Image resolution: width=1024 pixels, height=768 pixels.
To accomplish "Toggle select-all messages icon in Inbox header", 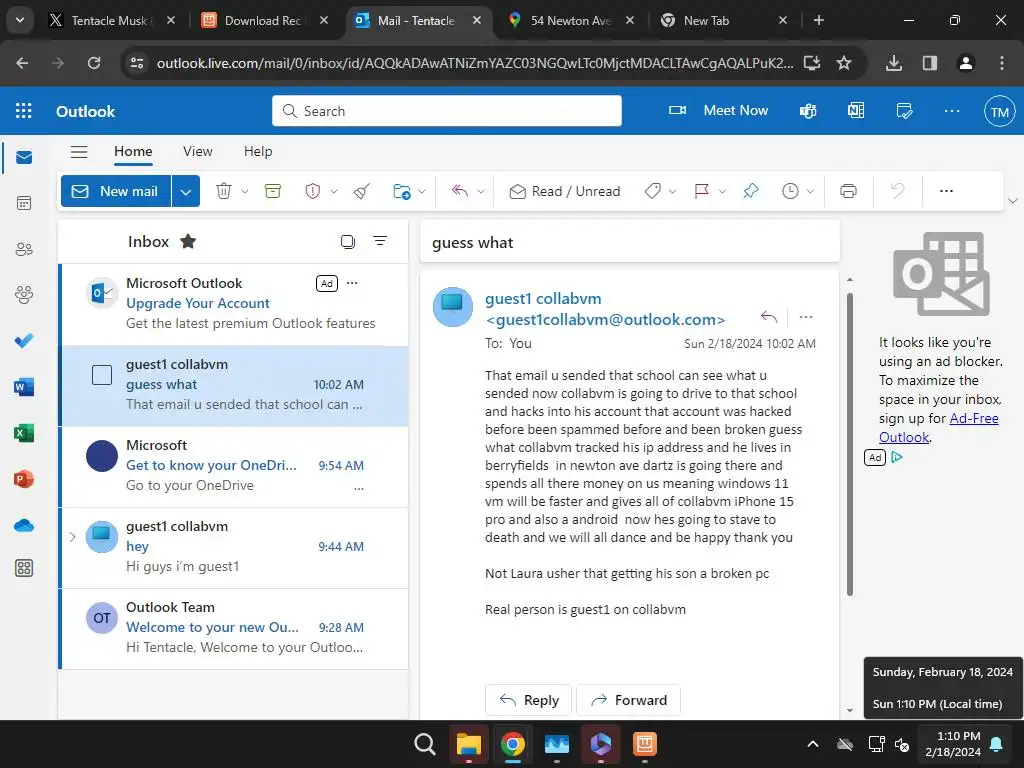I will (348, 242).
